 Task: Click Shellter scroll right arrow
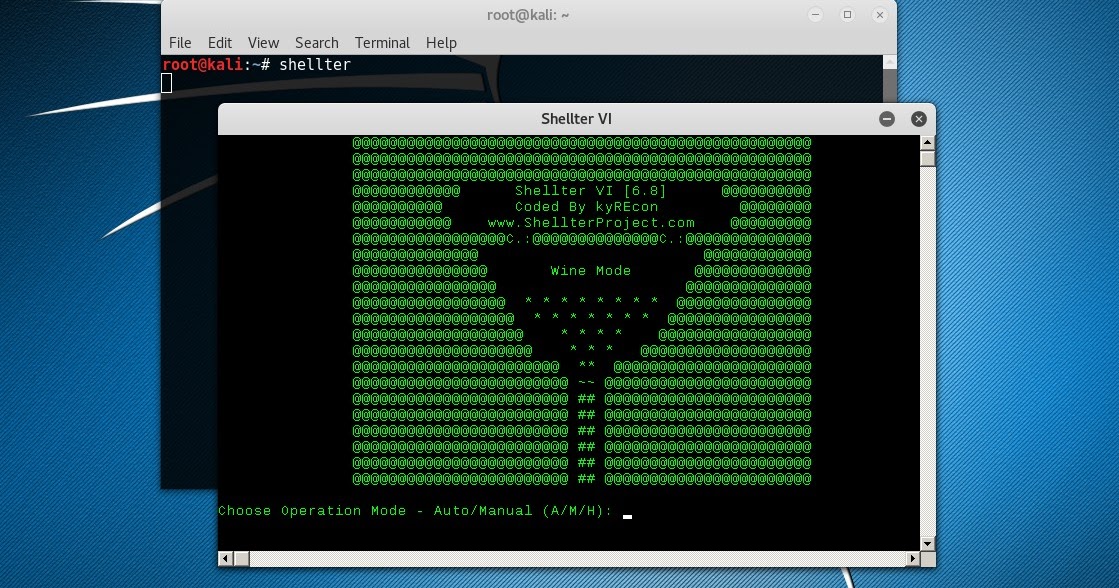[913, 559]
